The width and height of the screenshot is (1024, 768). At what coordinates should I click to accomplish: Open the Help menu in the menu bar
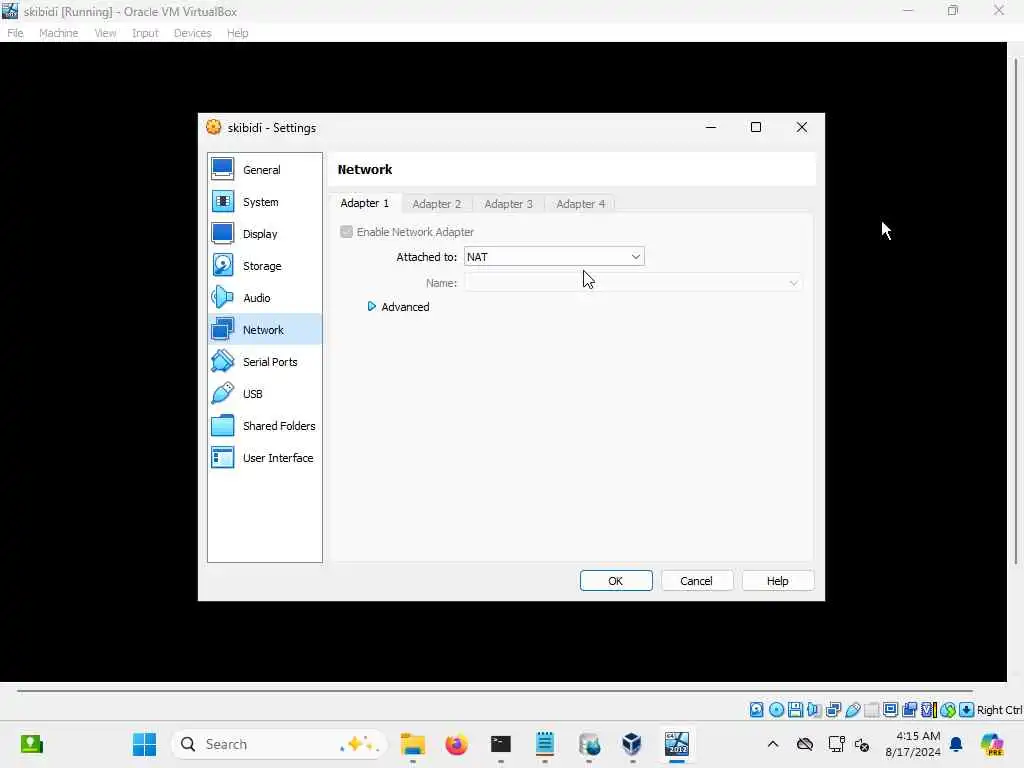click(x=237, y=33)
